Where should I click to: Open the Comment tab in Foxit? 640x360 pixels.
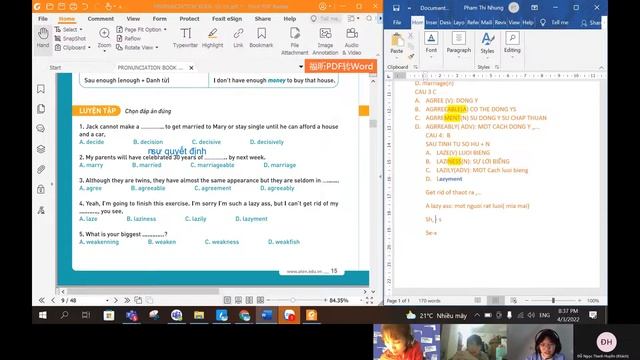pyautogui.click(x=100, y=19)
